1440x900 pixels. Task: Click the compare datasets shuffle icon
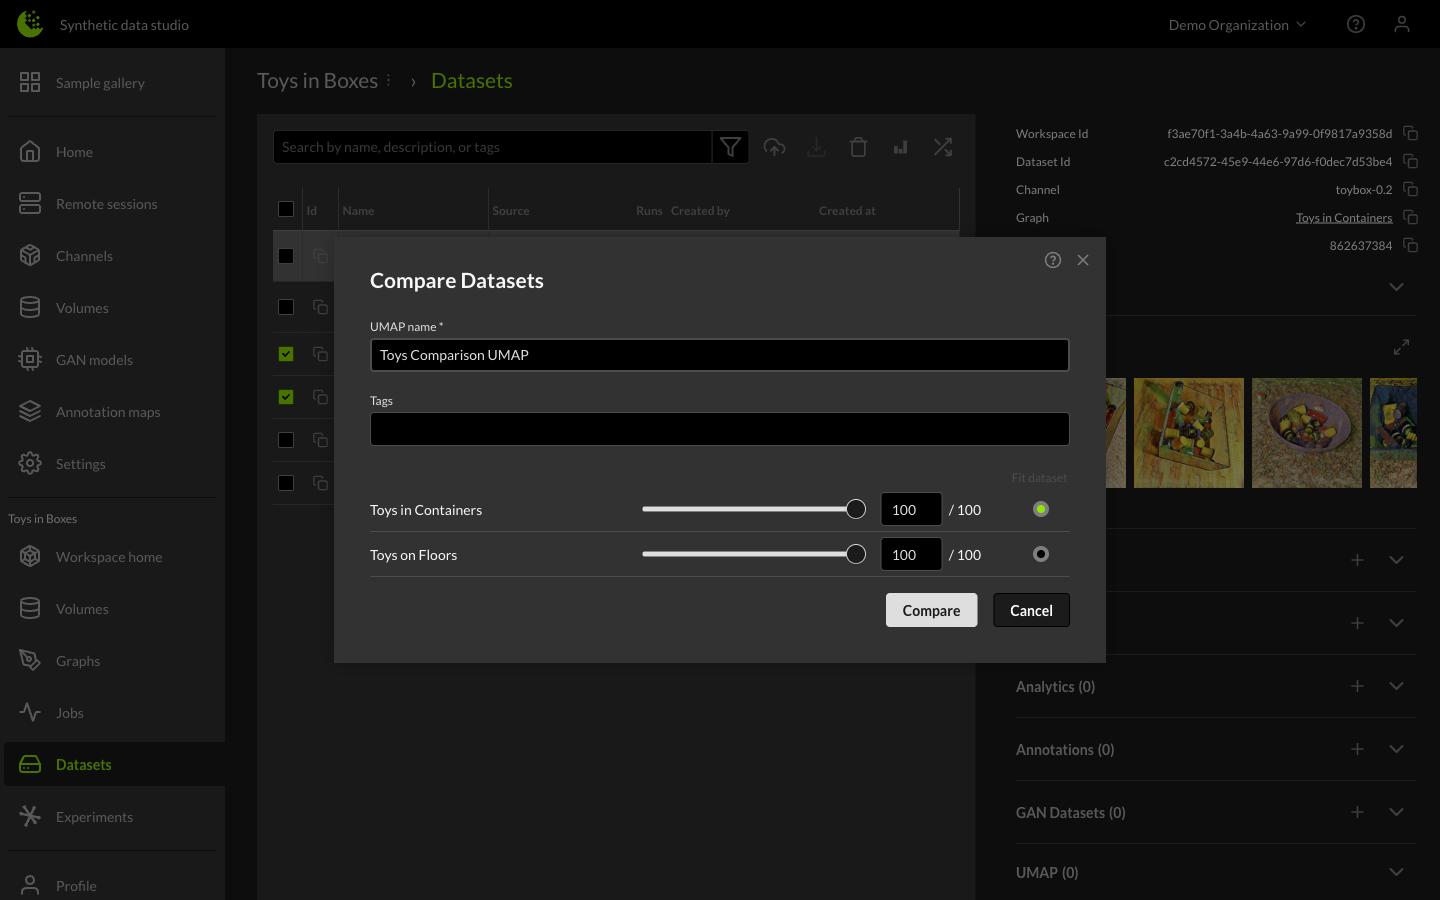coord(942,146)
